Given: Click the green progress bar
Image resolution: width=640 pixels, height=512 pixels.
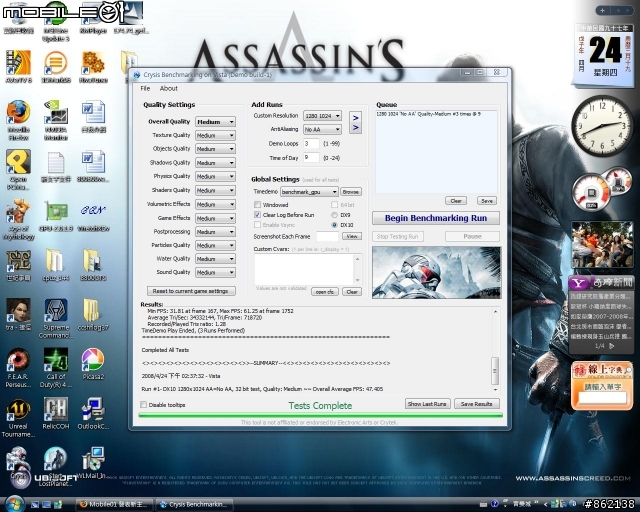Looking at the screenshot, I should (320, 415).
